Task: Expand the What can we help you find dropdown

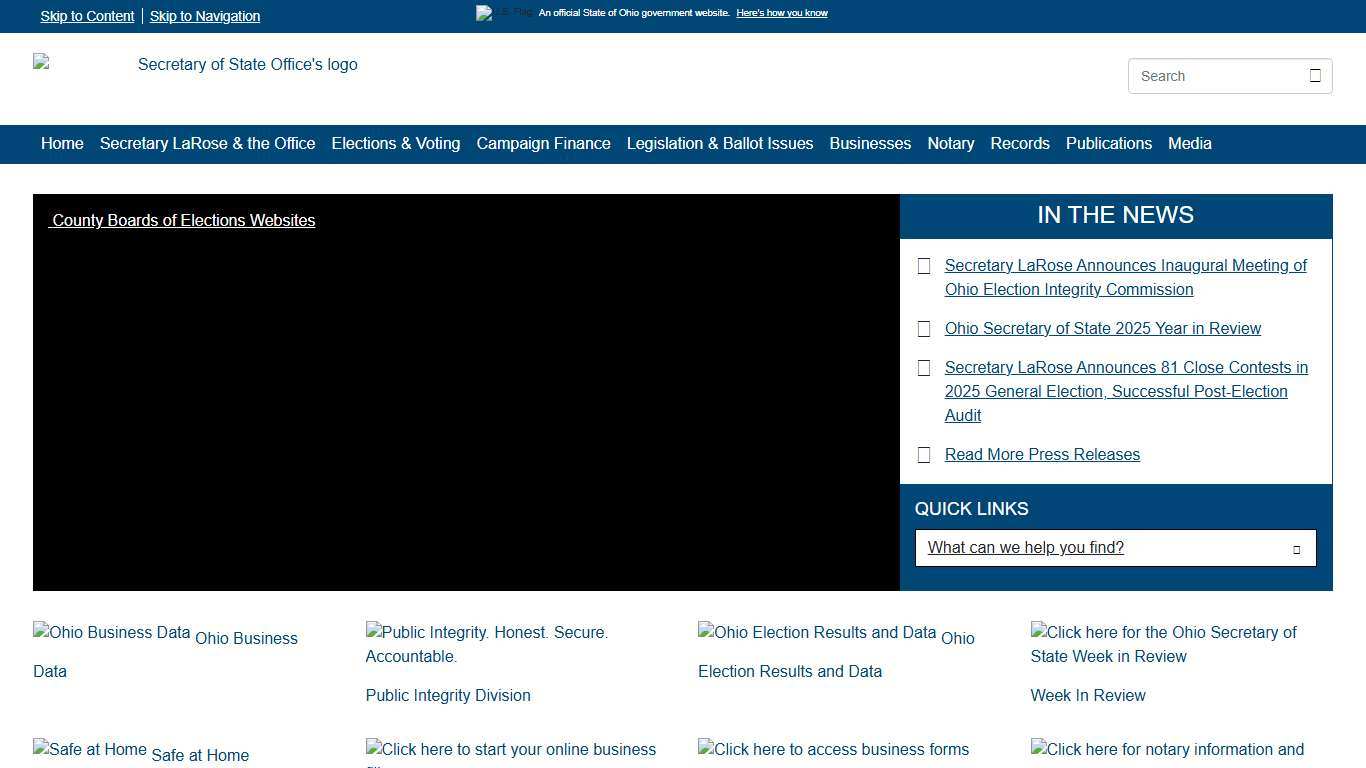Action: coord(1296,548)
